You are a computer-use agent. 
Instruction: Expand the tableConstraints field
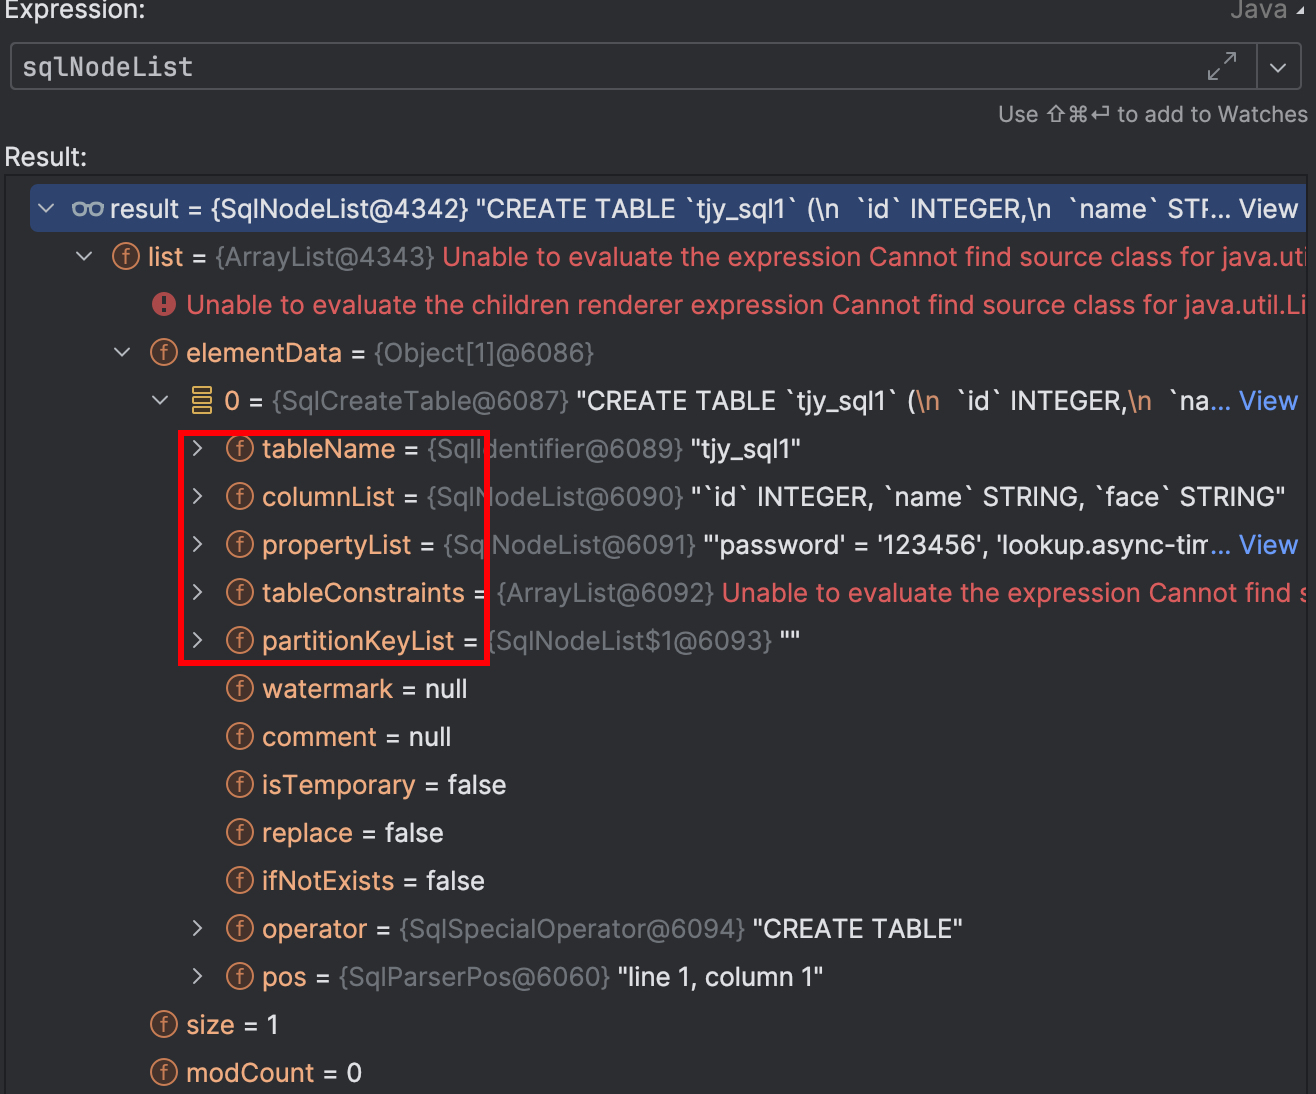click(x=198, y=593)
